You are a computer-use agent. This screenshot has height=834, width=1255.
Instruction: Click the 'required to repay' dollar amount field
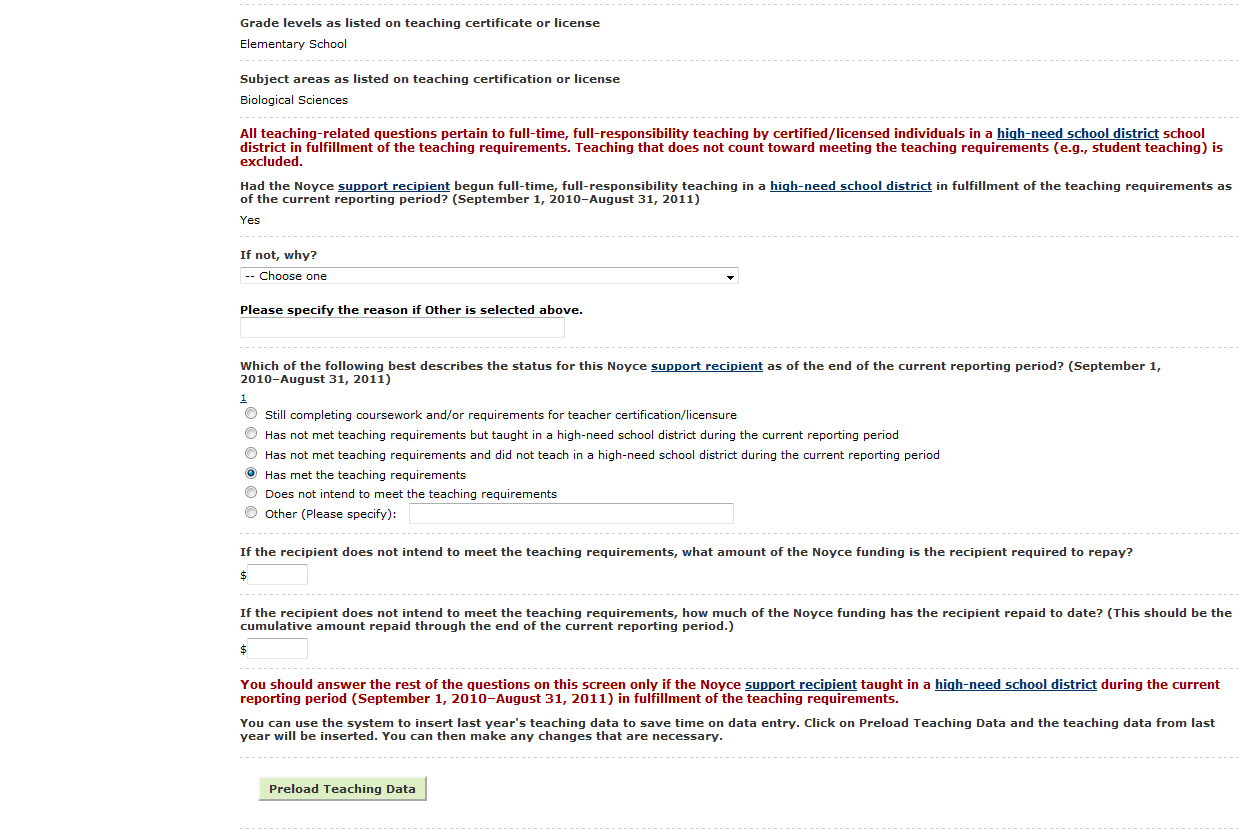[278, 575]
